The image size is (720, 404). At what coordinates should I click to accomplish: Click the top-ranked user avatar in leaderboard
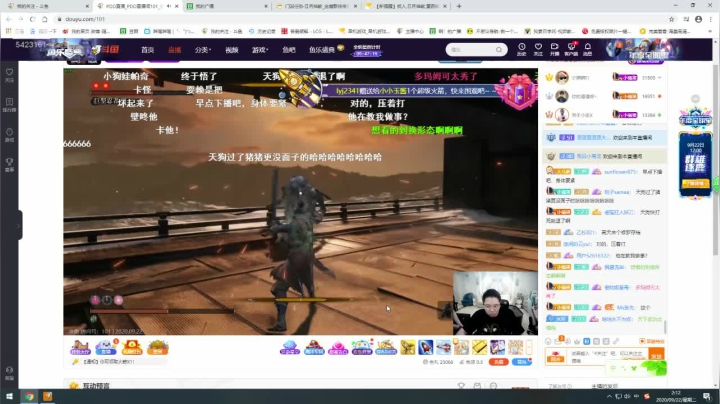[562, 78]
